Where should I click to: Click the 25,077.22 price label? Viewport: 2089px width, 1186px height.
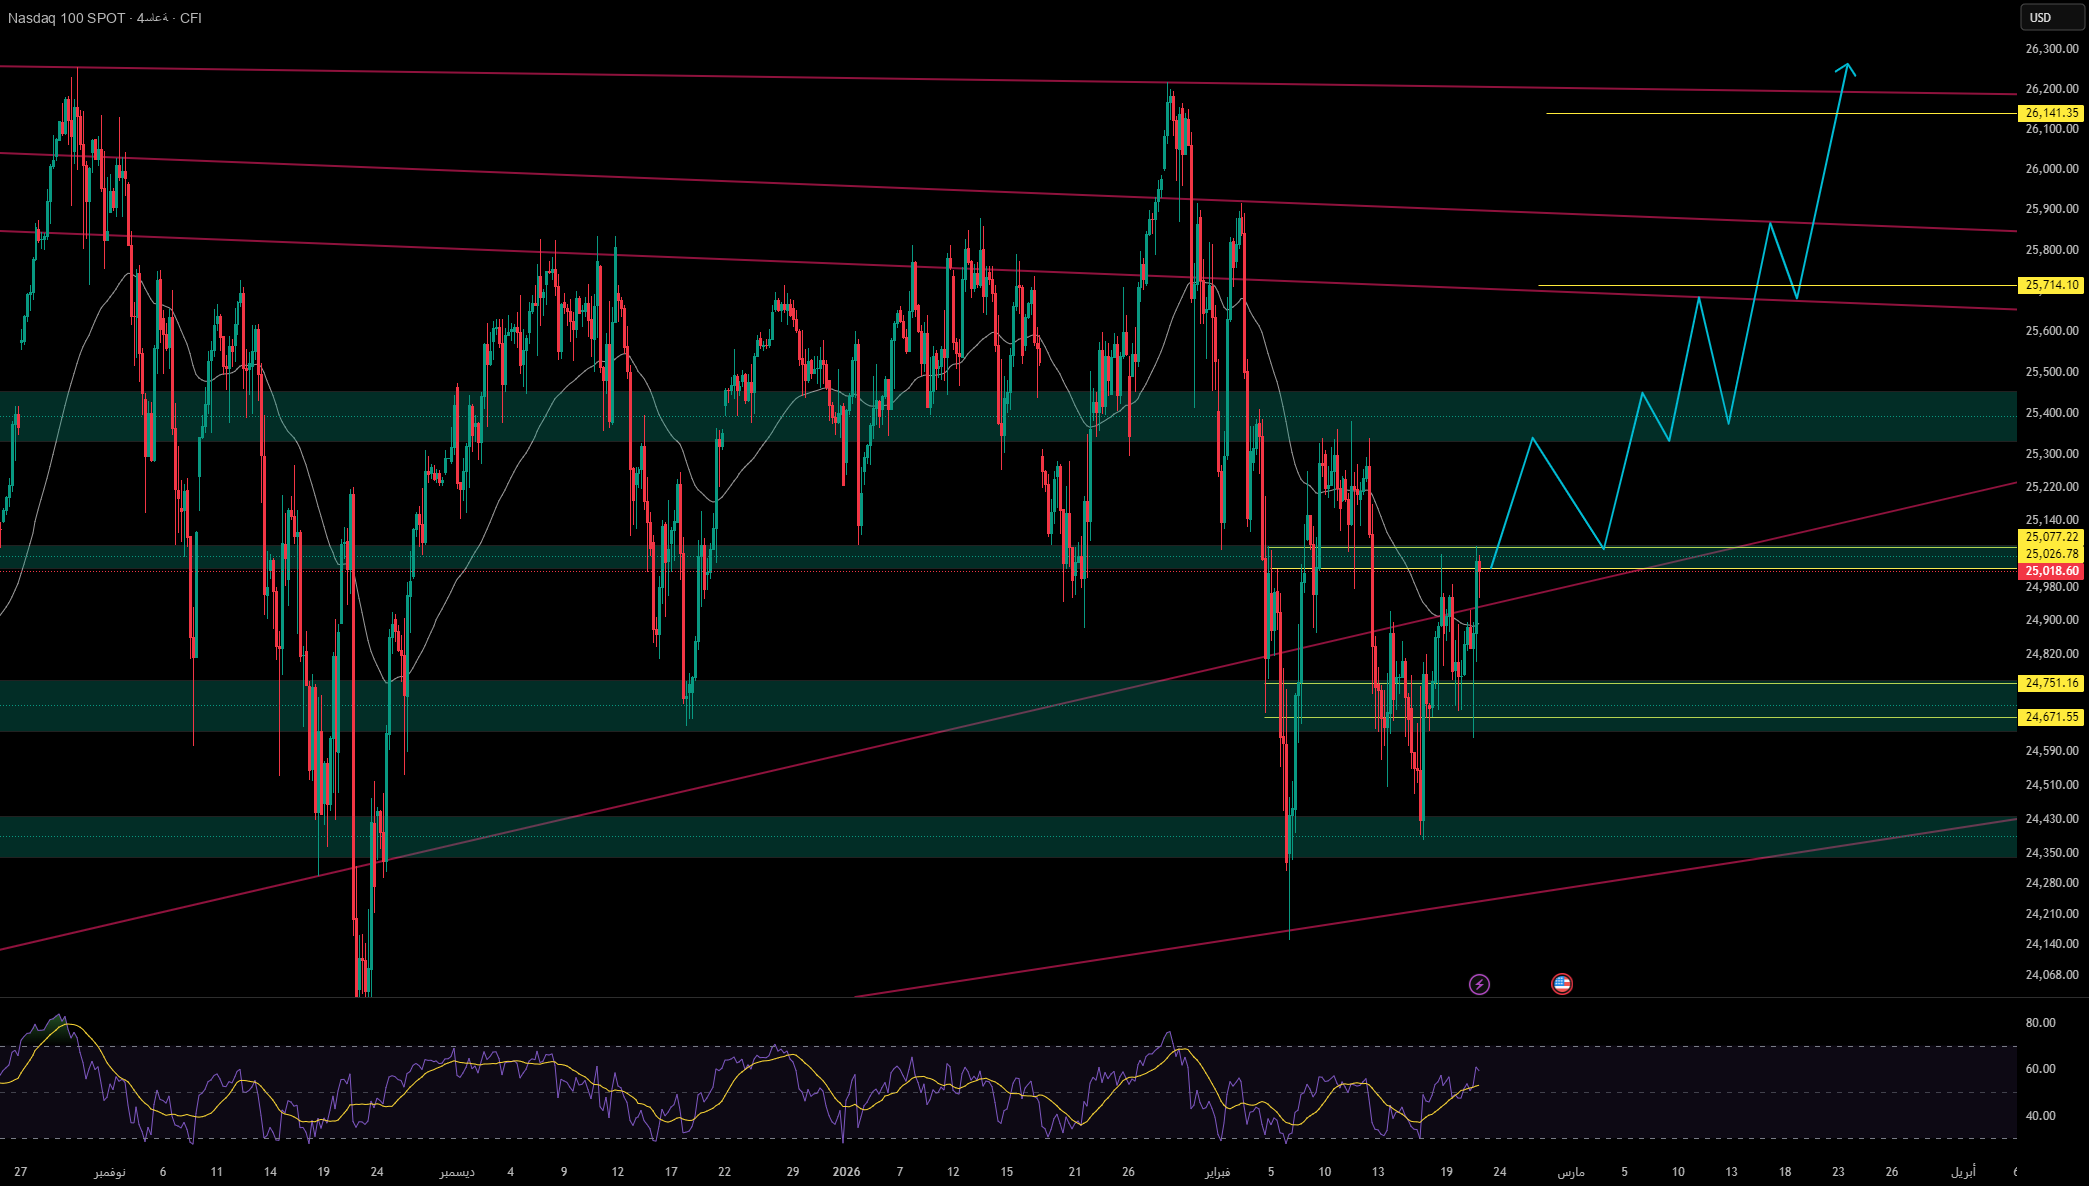tap(2051, 537)
